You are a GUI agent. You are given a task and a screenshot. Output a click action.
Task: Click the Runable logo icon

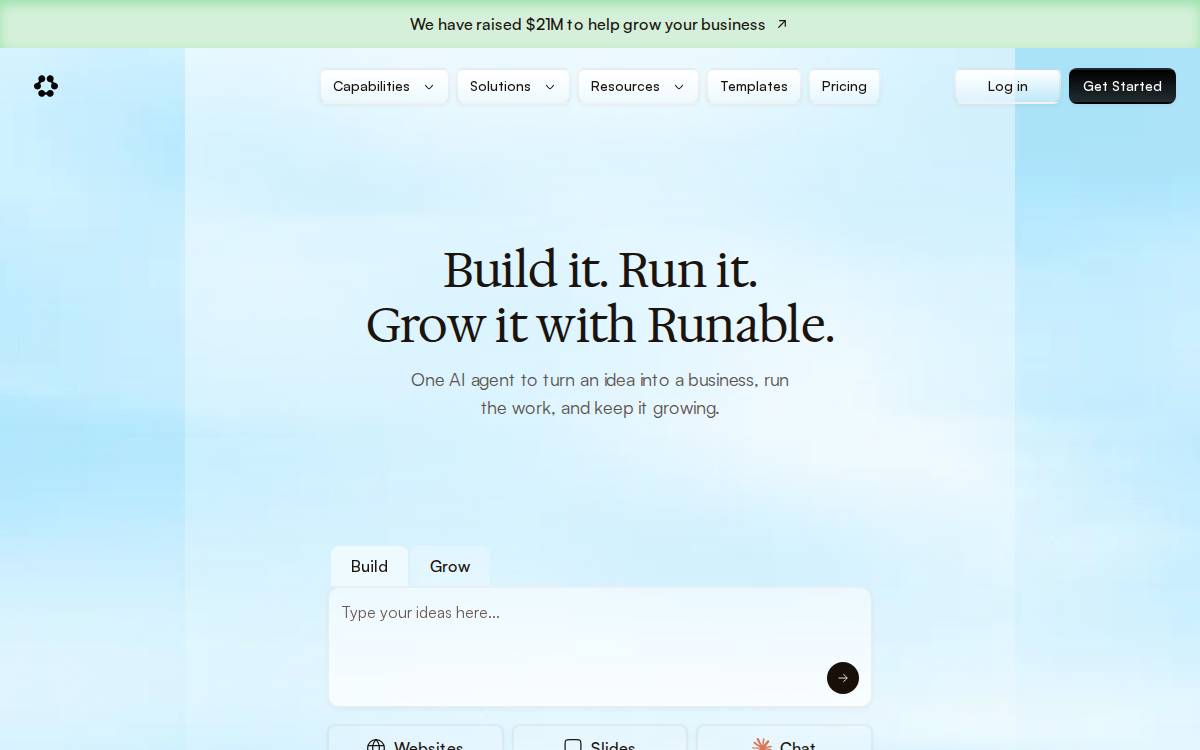pos(46,86)
